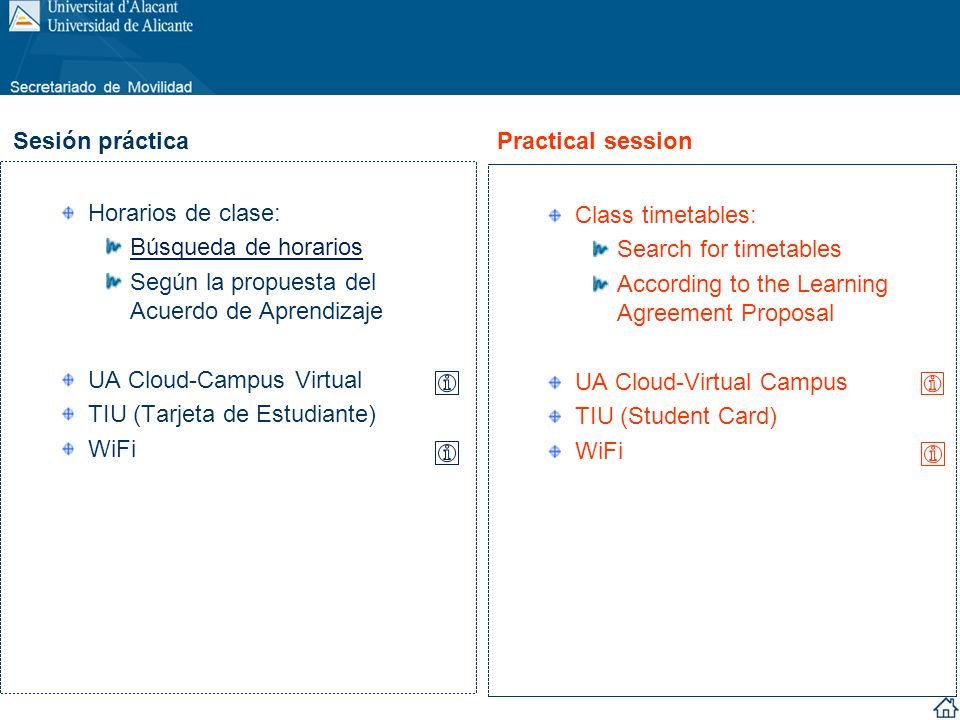Image resolution: width=960 pixels, height=720 pixels.
Task: Click the Practical session heading
Action: pos(594,141)
